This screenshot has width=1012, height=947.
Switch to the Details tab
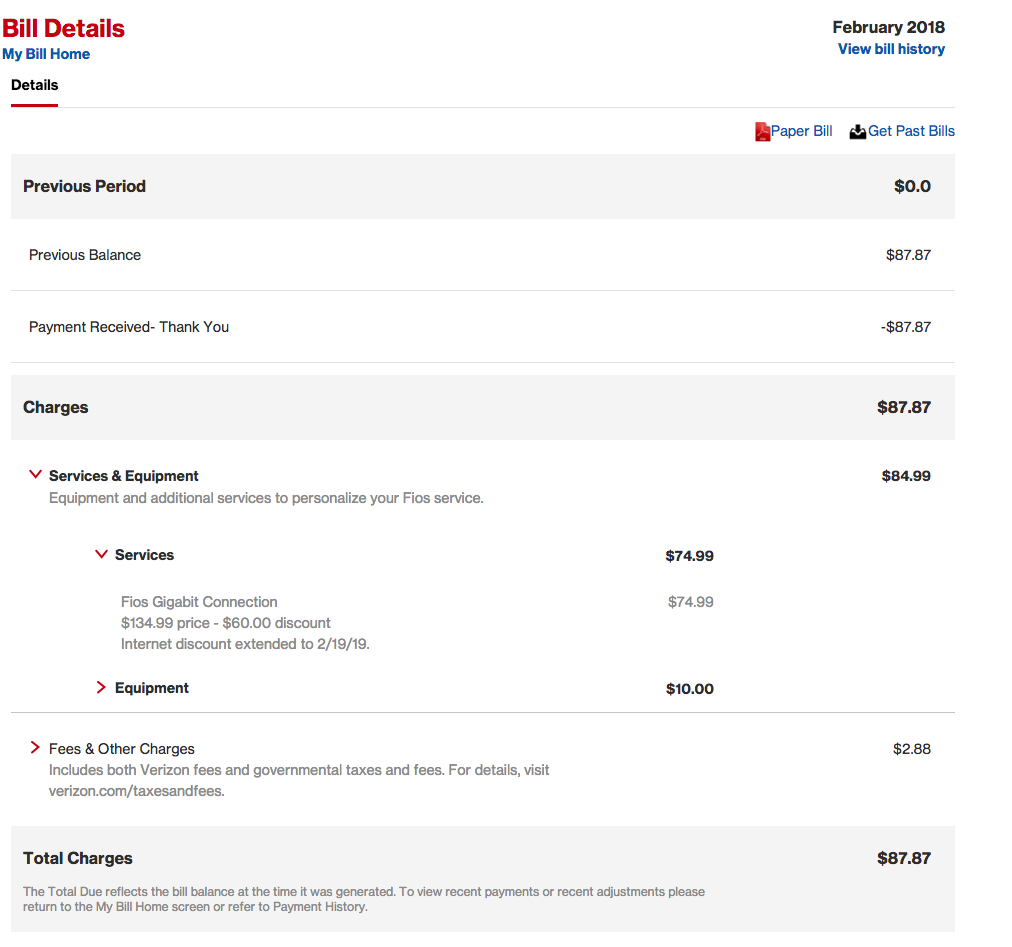click(x=35, y=85)
